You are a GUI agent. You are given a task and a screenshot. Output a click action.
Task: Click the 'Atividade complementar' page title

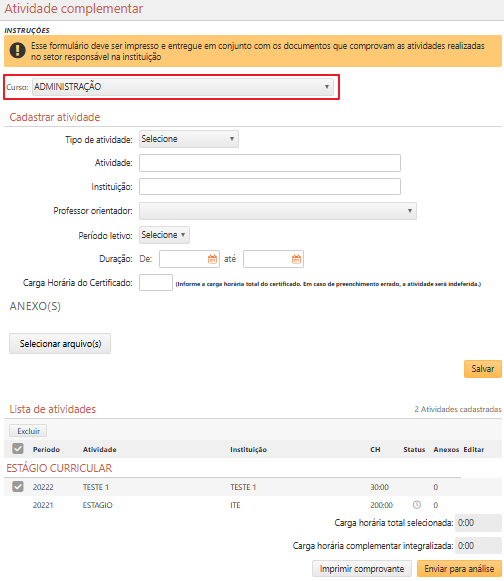click(x=74, y=9)
